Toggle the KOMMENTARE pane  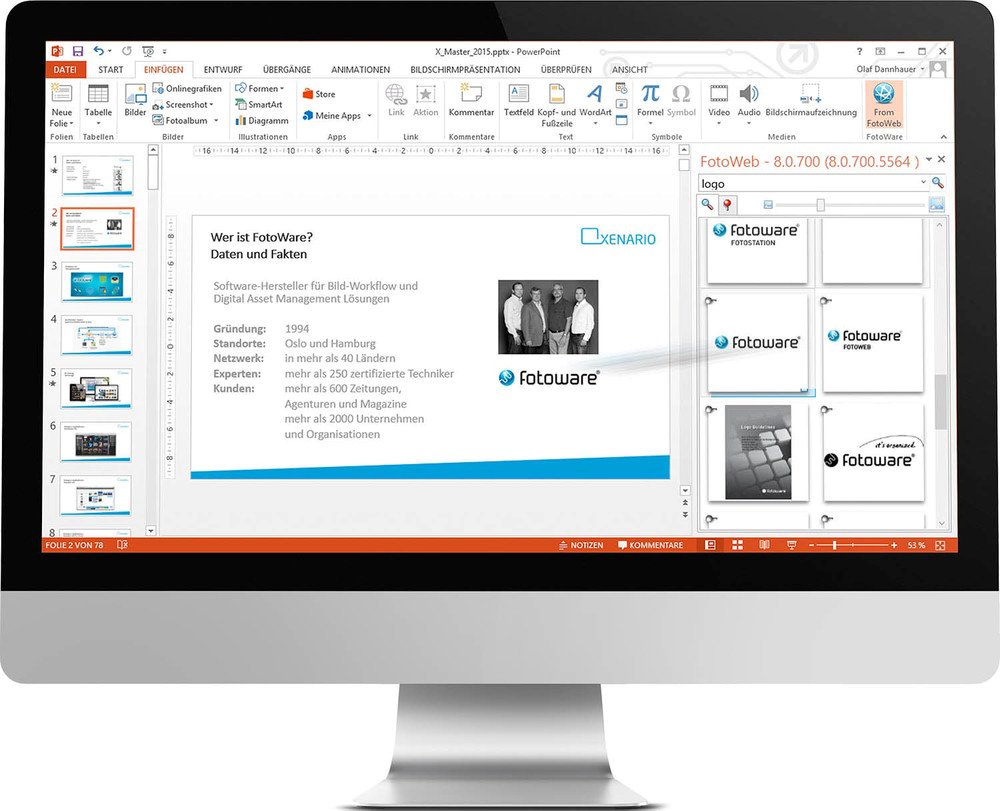651,545
